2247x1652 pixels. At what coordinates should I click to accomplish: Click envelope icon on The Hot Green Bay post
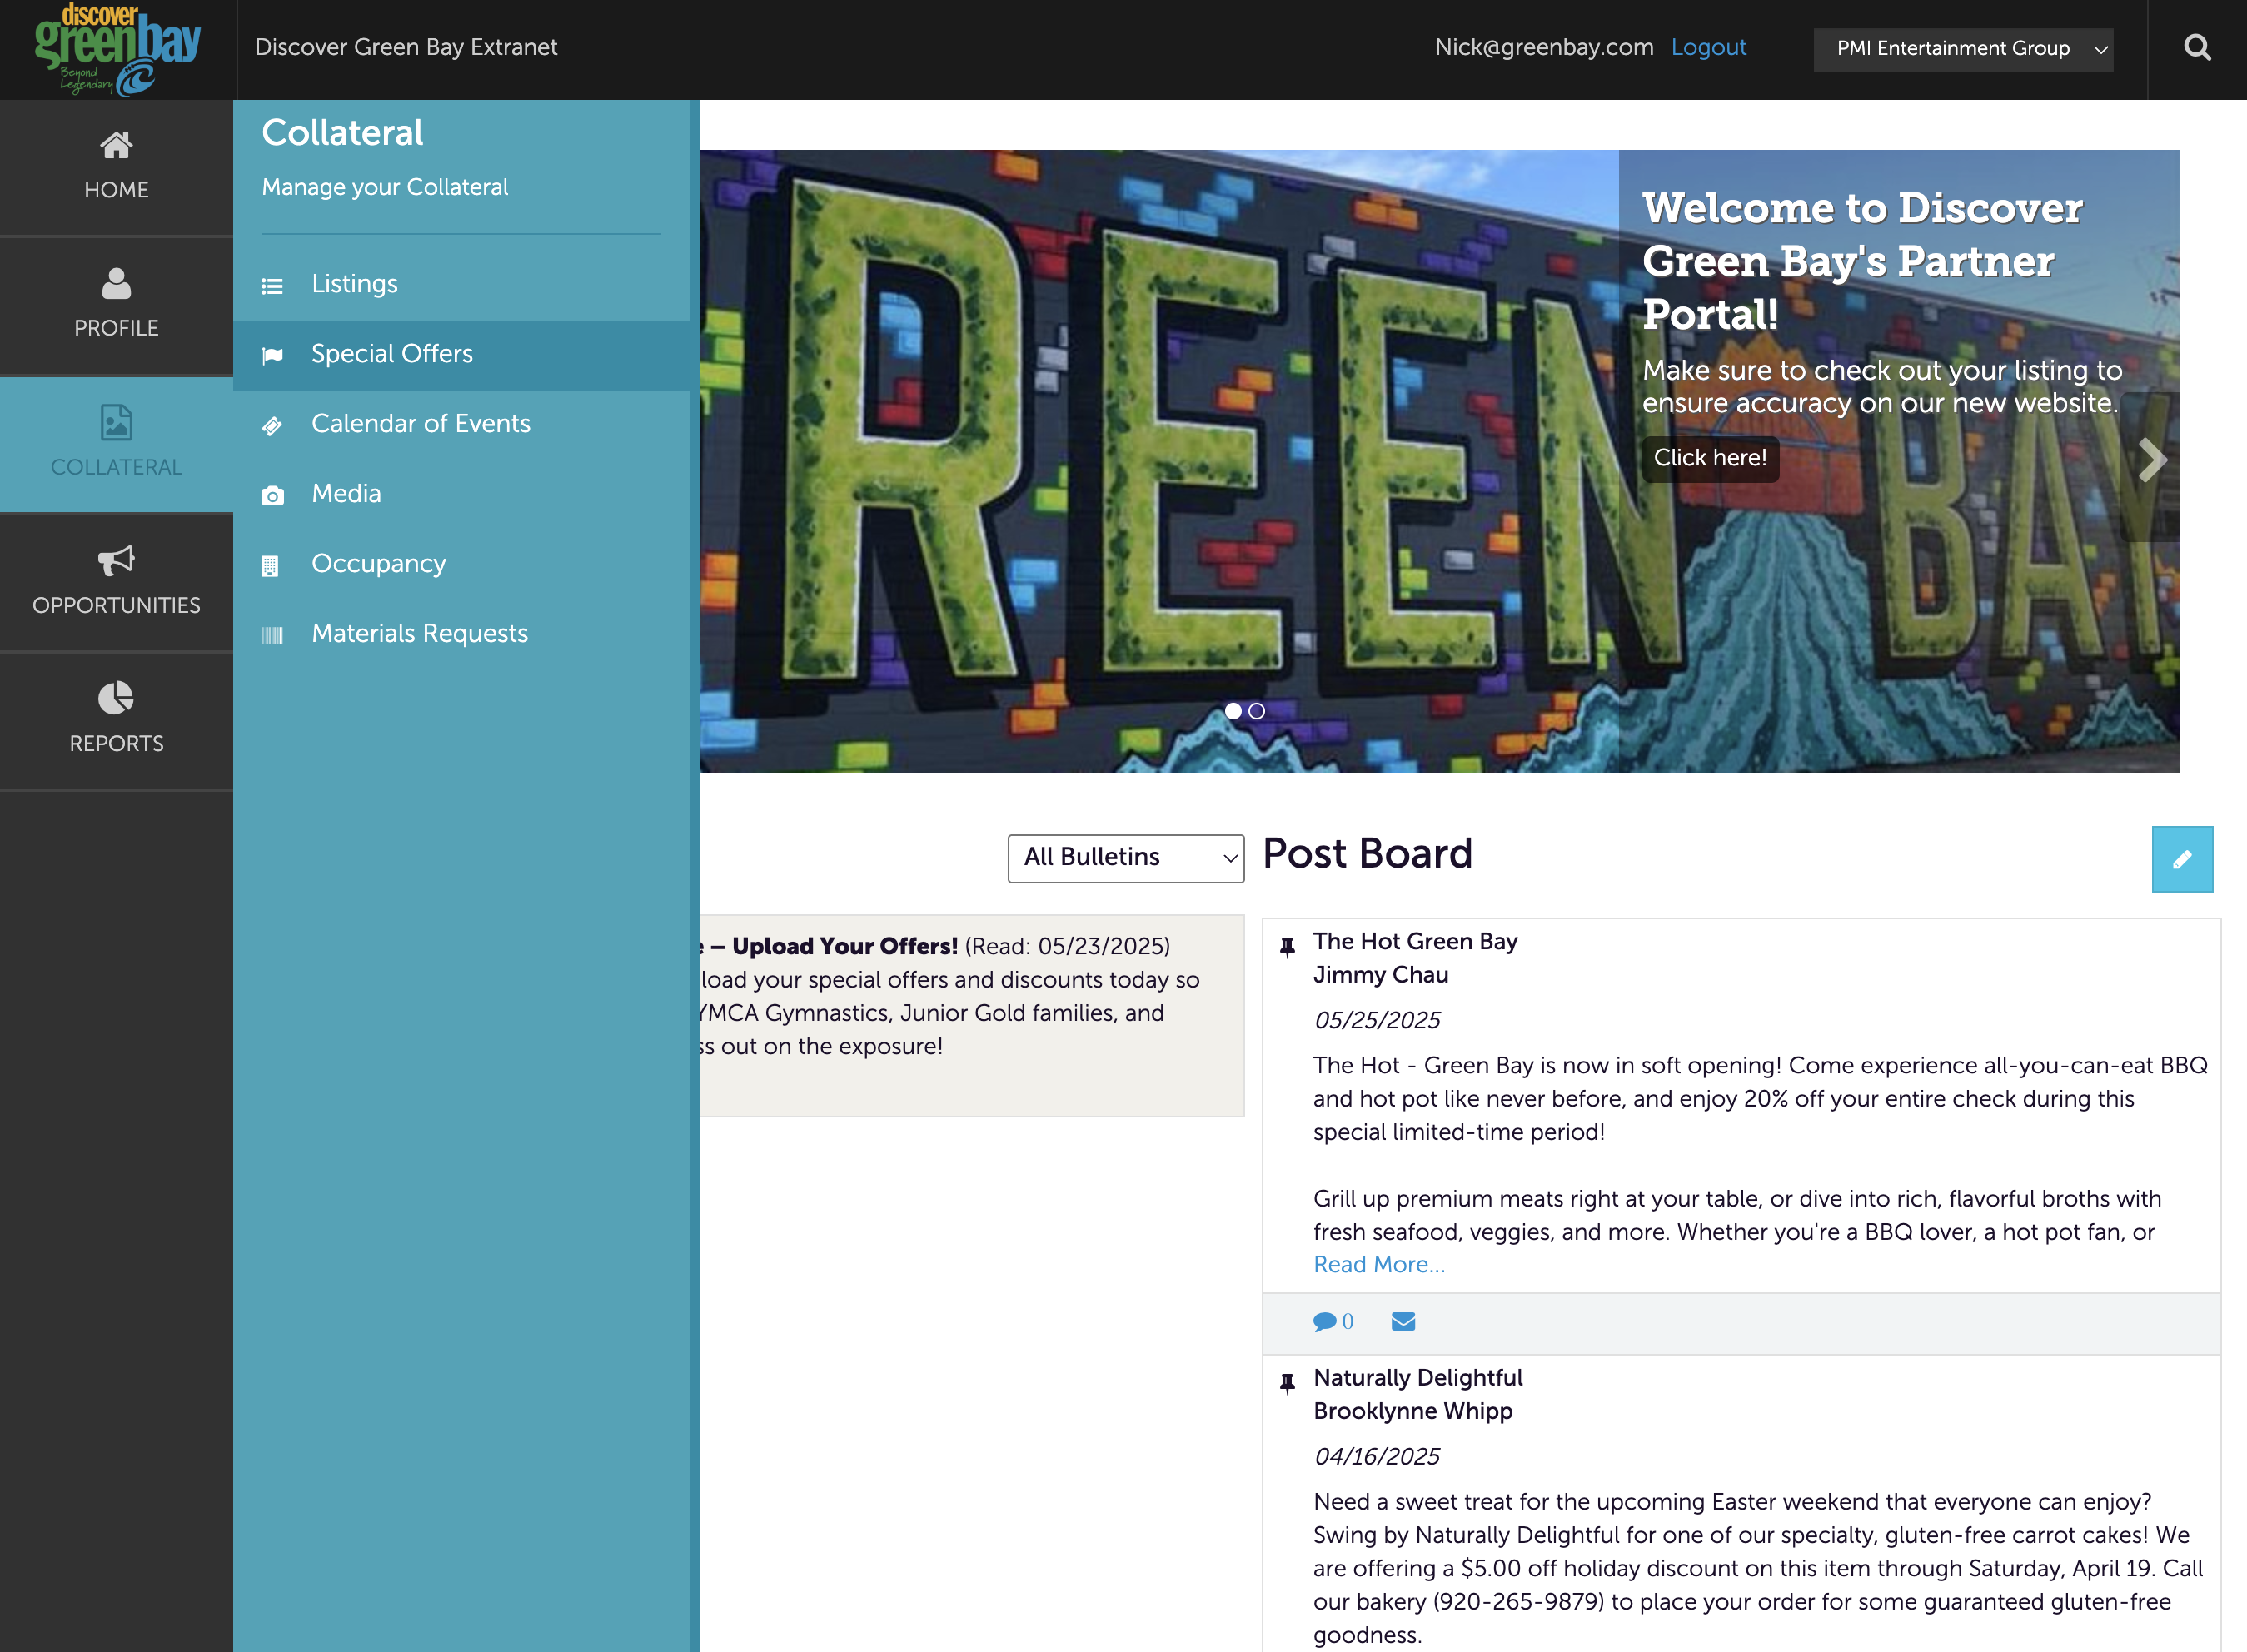pos(1403,1321)
